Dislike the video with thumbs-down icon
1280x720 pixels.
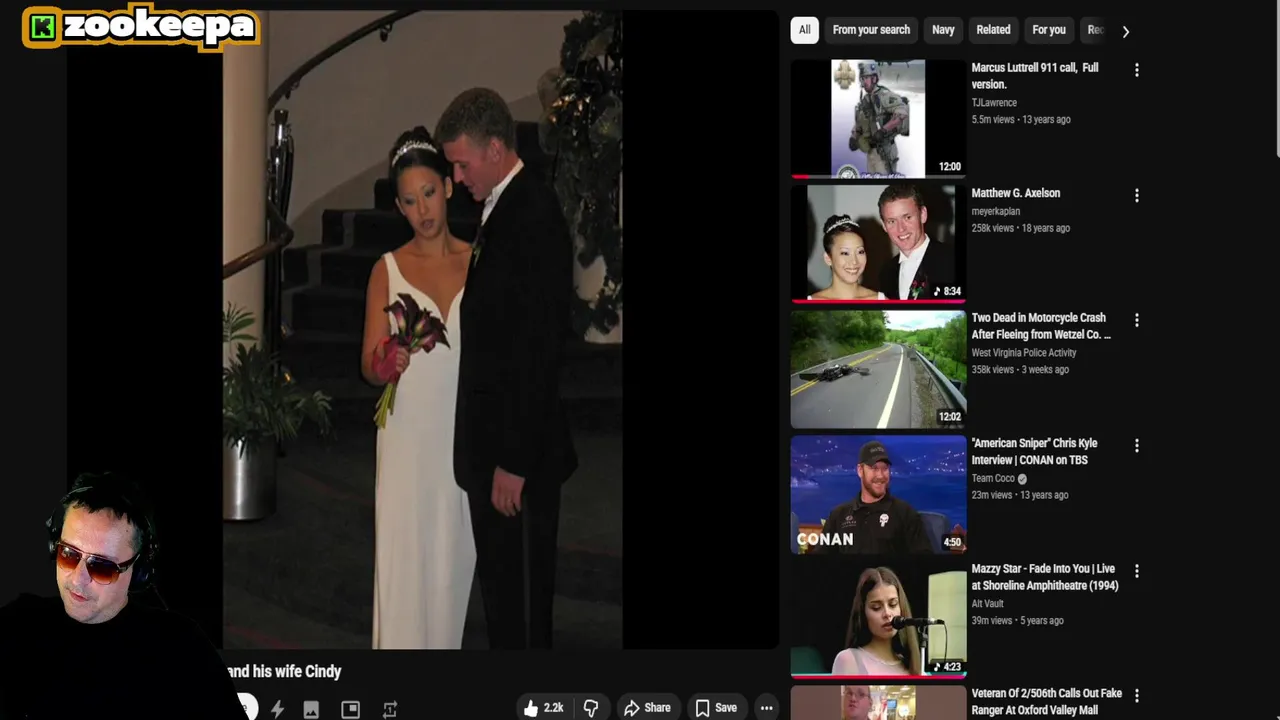(591, 708)
